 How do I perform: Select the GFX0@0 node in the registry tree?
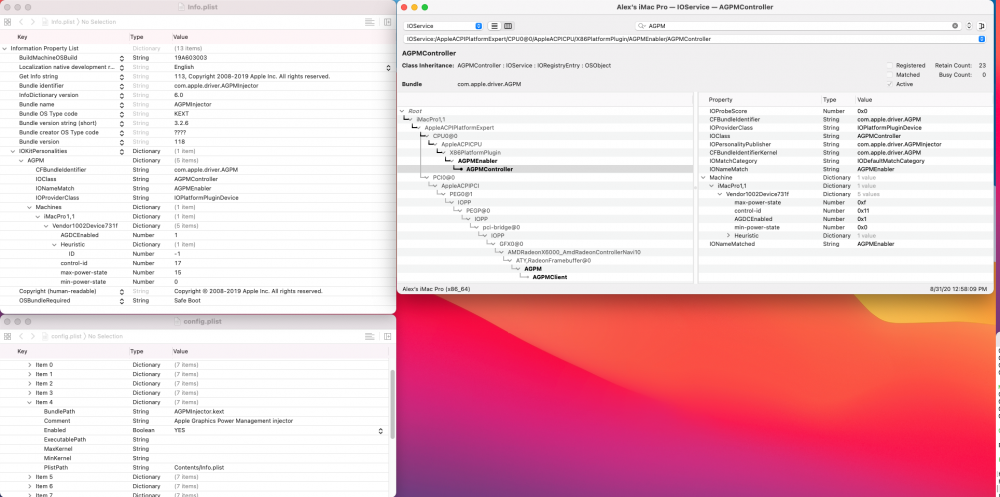[x=511, y=244]
